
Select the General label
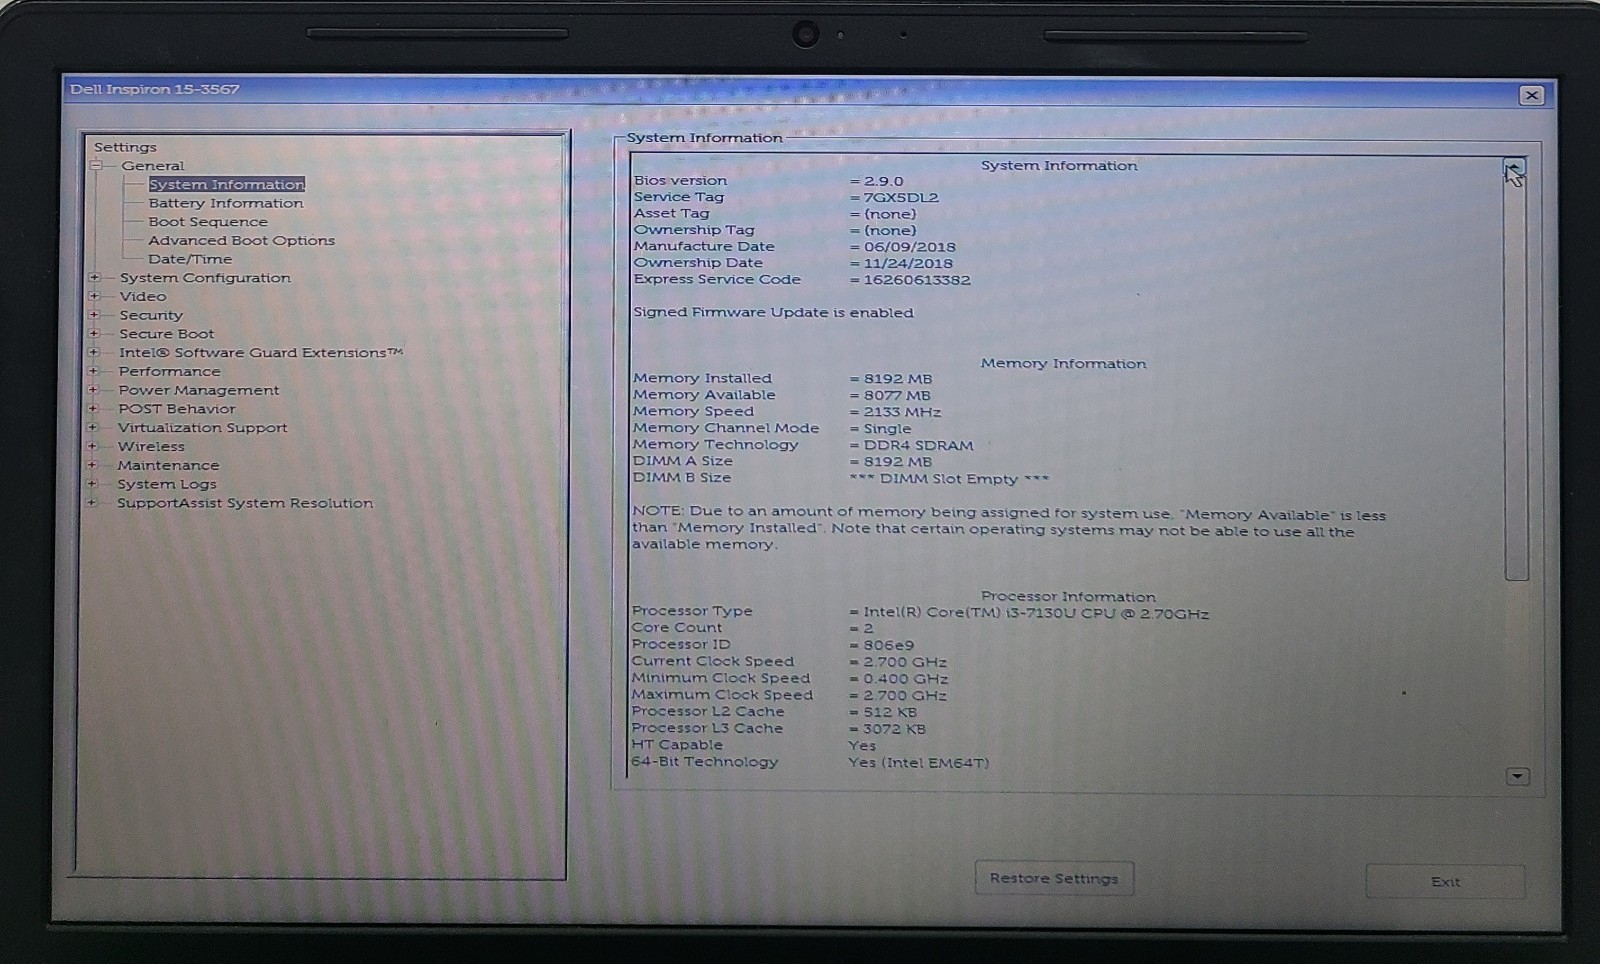pos(153,166)
